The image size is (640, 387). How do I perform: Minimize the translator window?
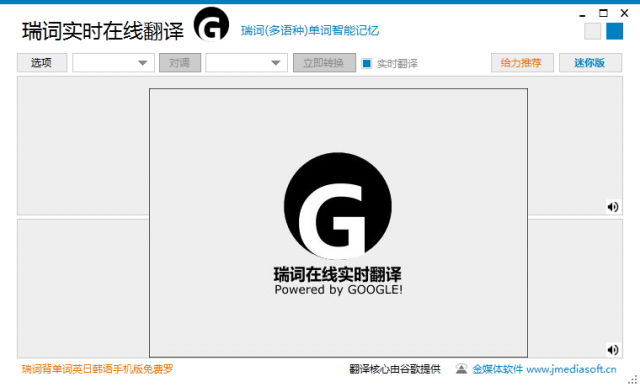(x=582, y=15)
